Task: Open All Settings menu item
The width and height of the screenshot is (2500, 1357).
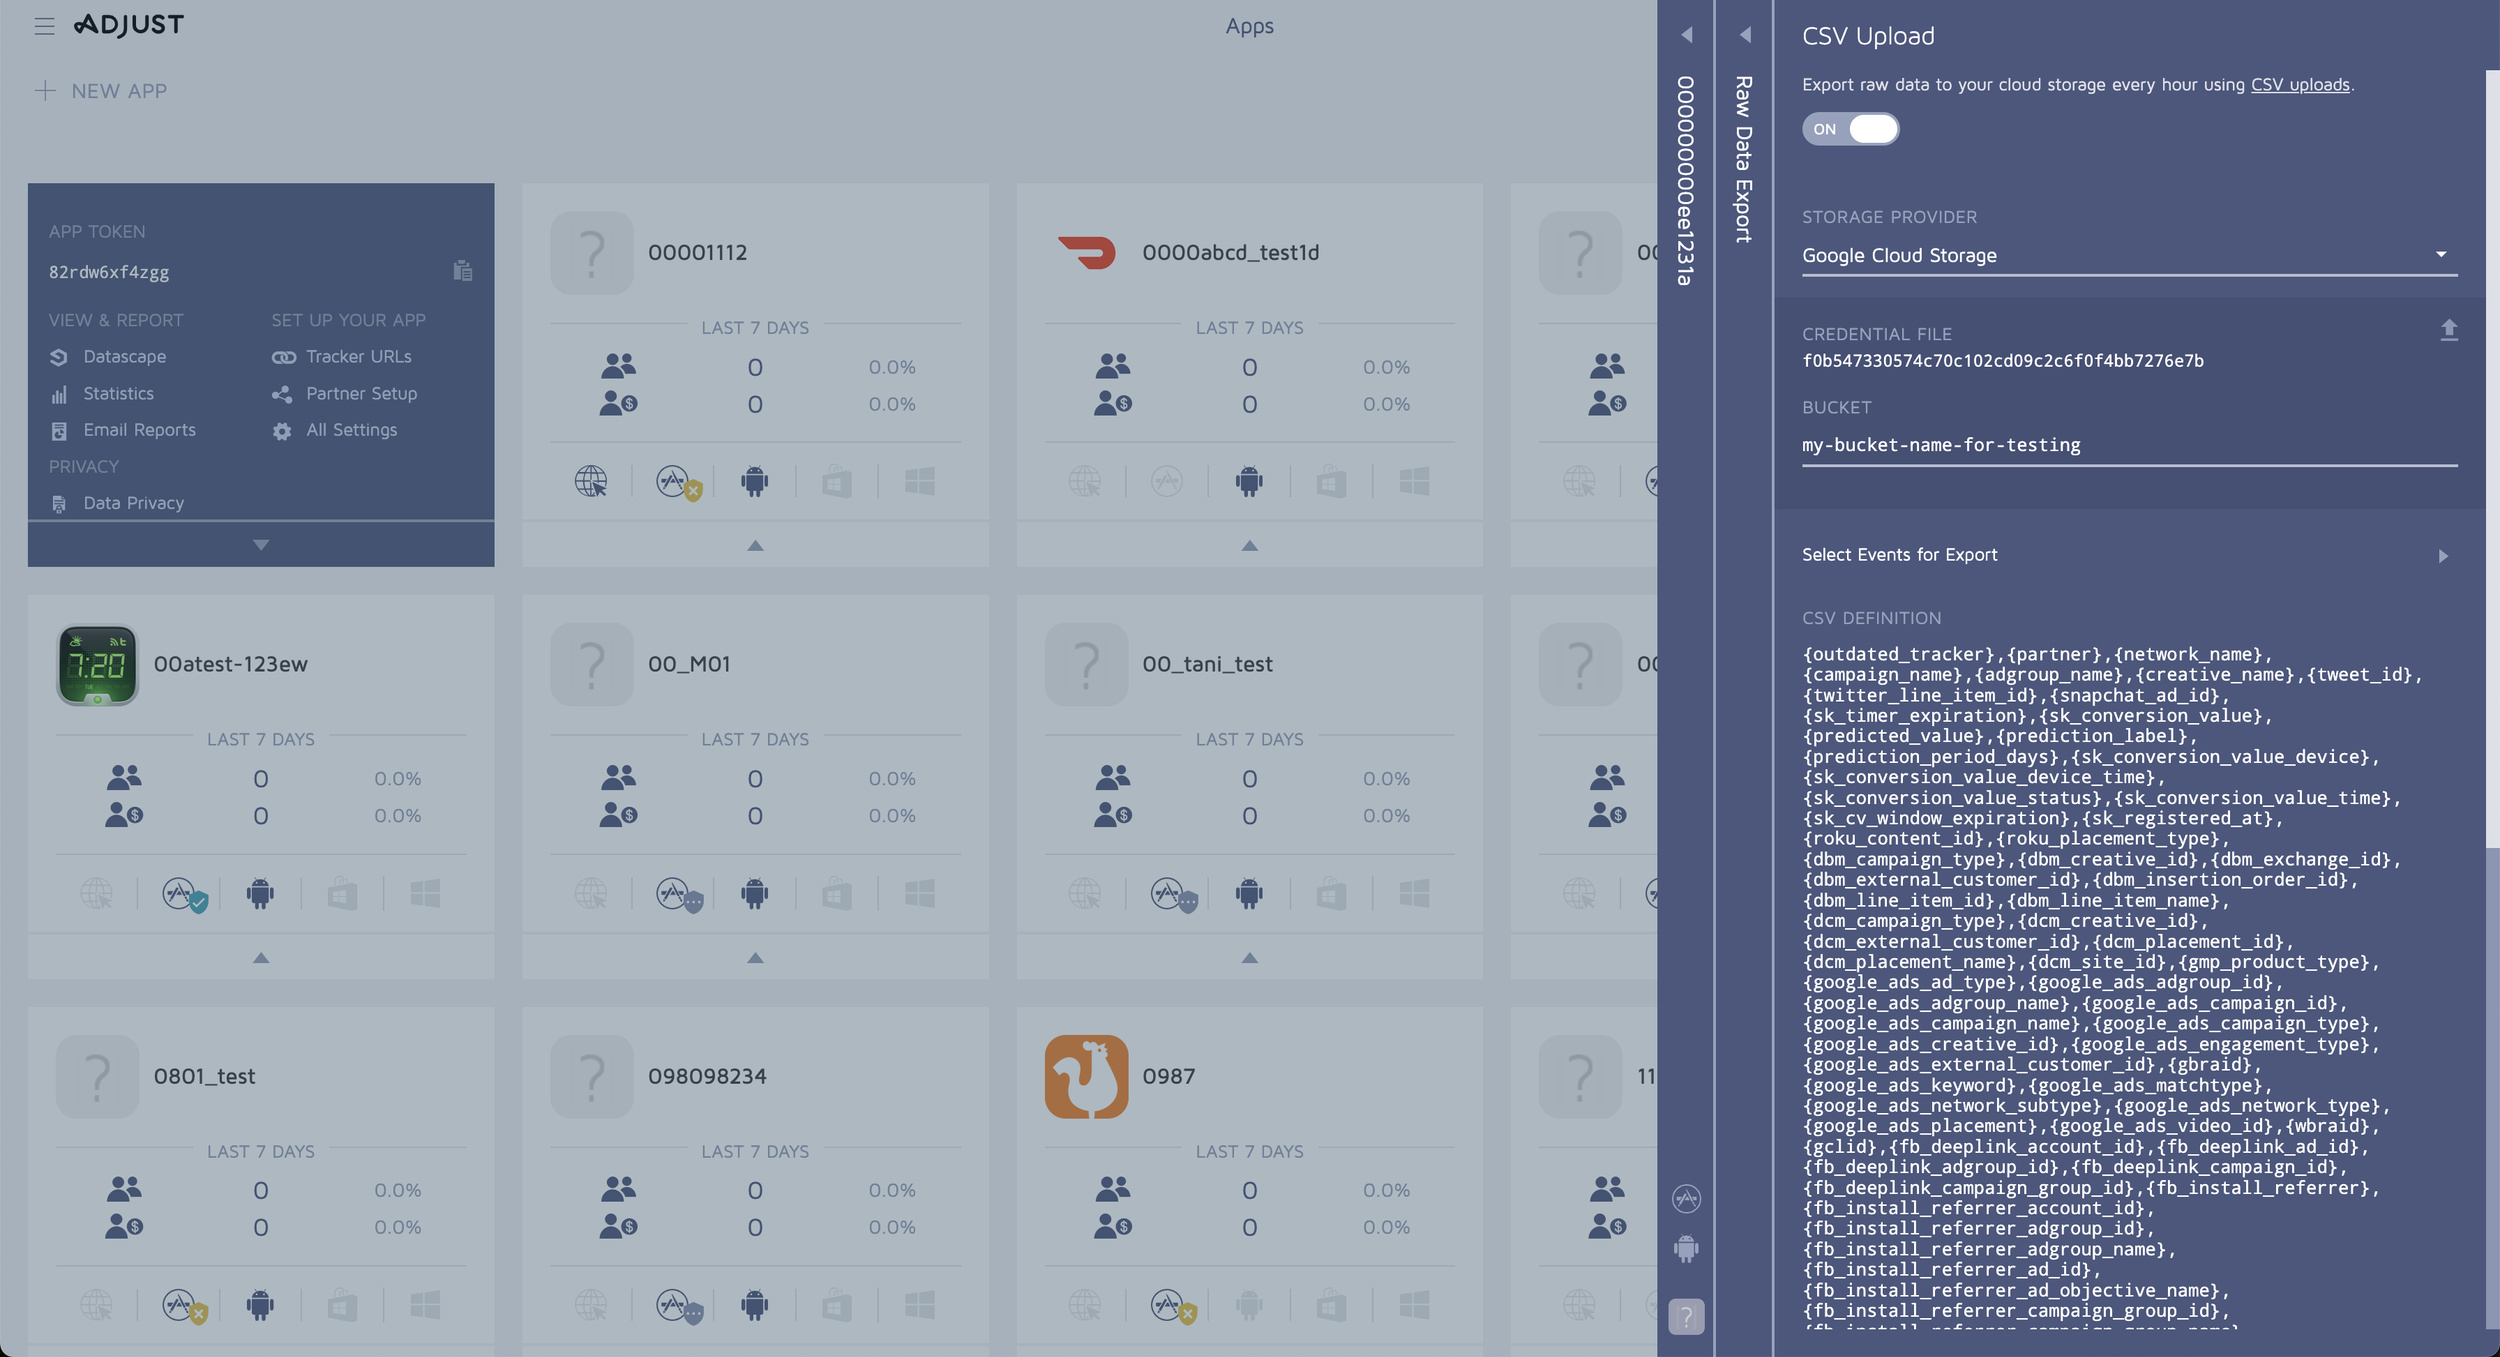Action: 351,430
